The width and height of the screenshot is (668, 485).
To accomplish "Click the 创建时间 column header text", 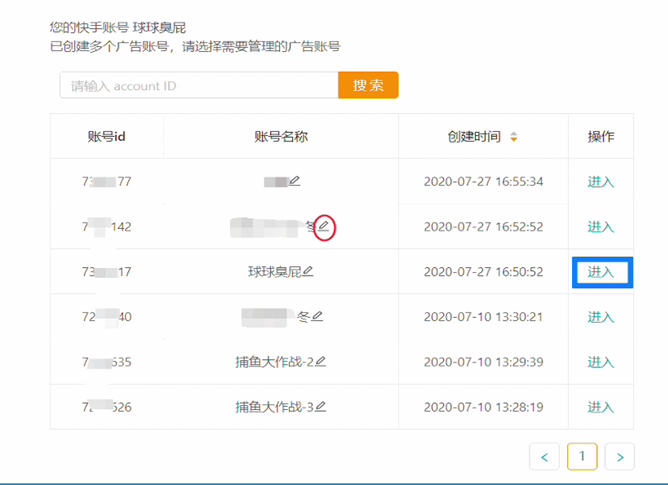I will (474, 136).
